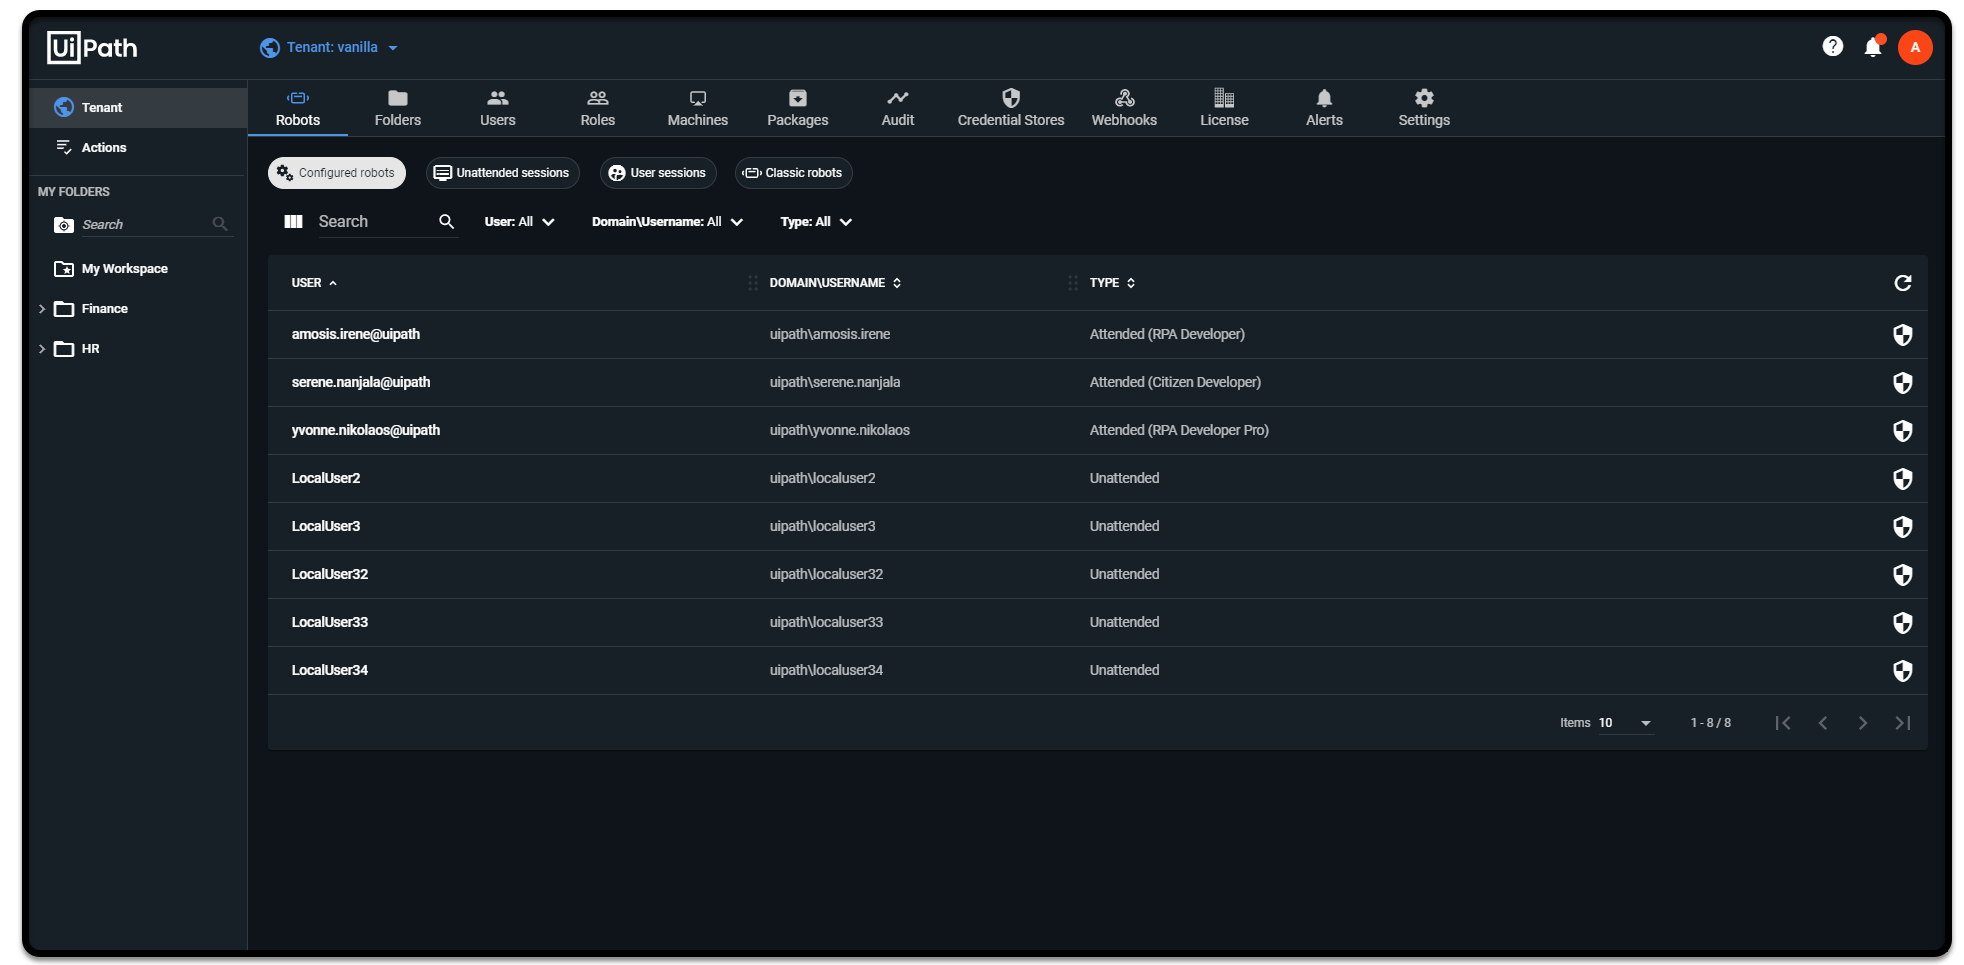This screenshot has width=1964, height=965.
Task: Open Webhooks via its toolbar icon
Action: 1124,97
